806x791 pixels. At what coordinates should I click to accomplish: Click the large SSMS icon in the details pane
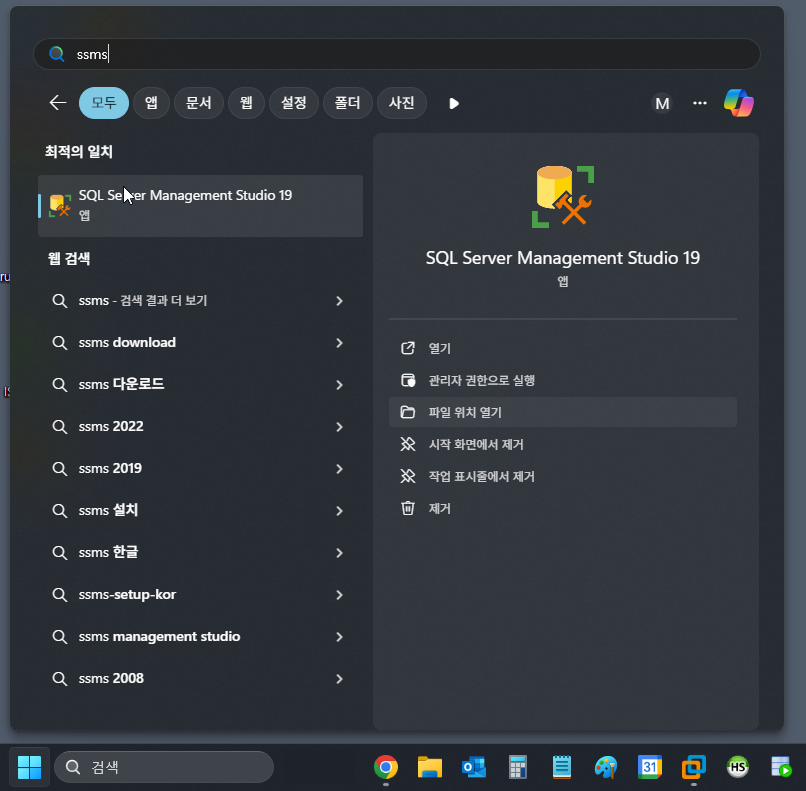tap(563, 197)
